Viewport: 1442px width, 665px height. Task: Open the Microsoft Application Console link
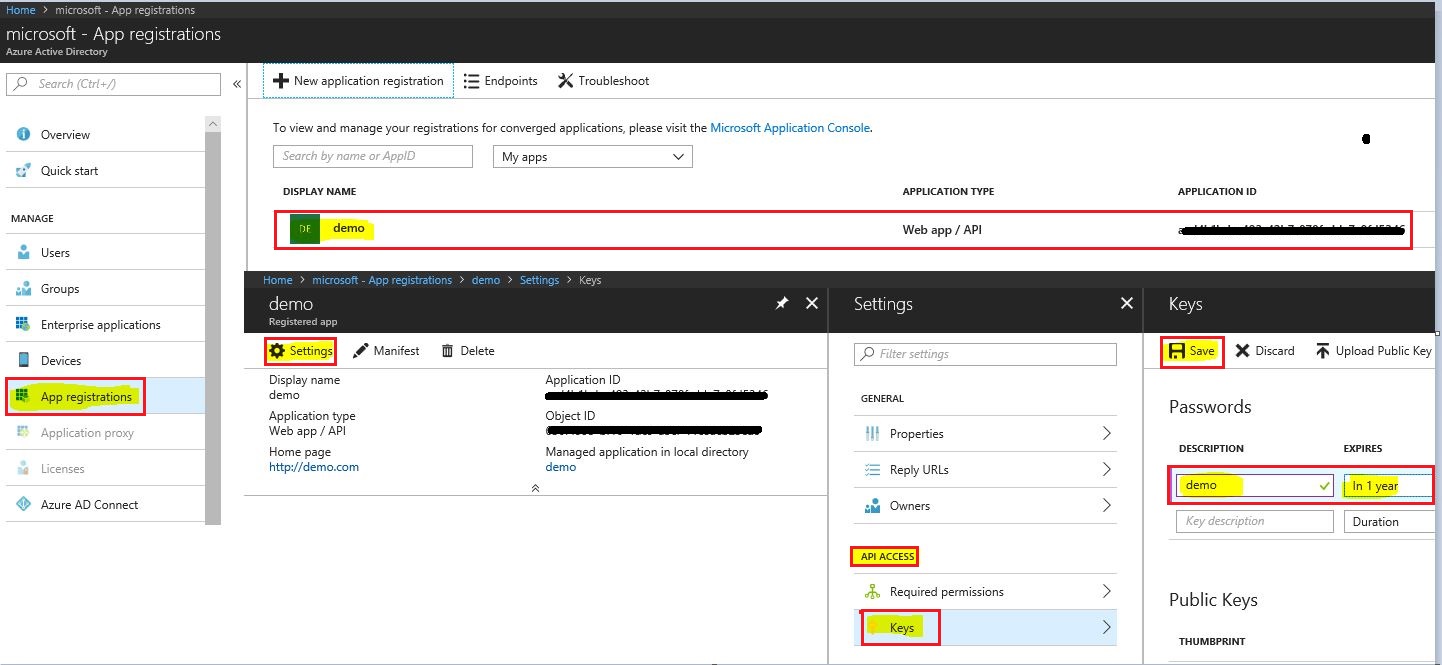click(x=790, y=128)
